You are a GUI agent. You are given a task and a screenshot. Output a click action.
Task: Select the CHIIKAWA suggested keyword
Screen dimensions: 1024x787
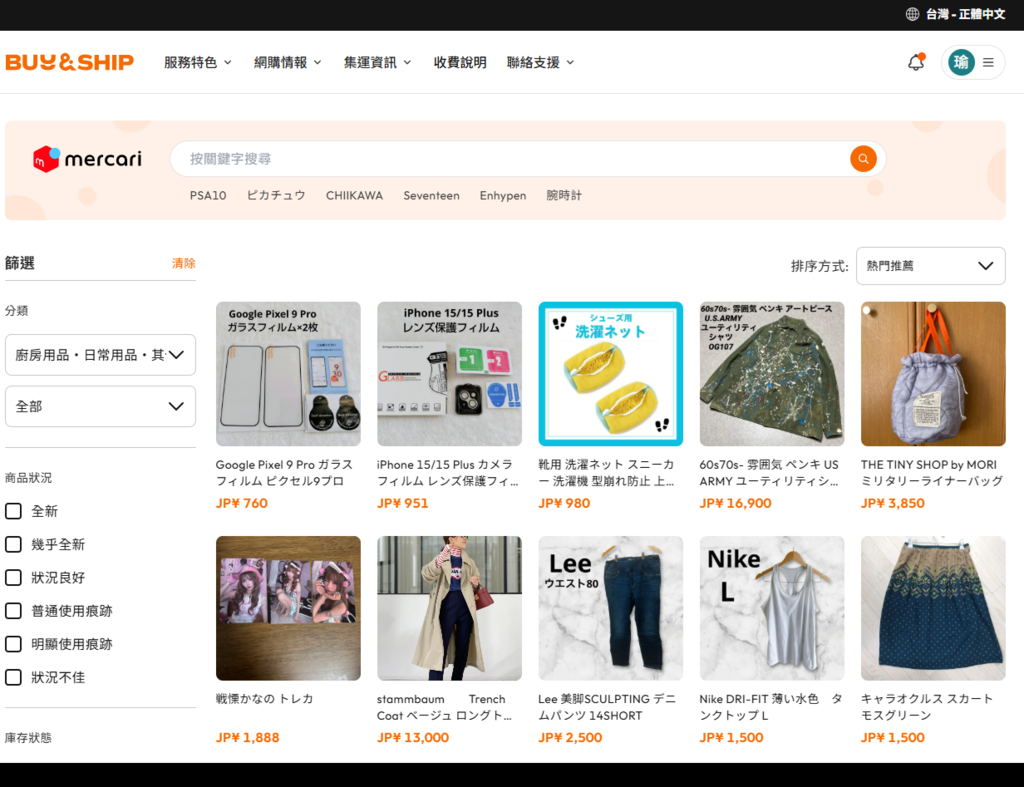point(354,195)
